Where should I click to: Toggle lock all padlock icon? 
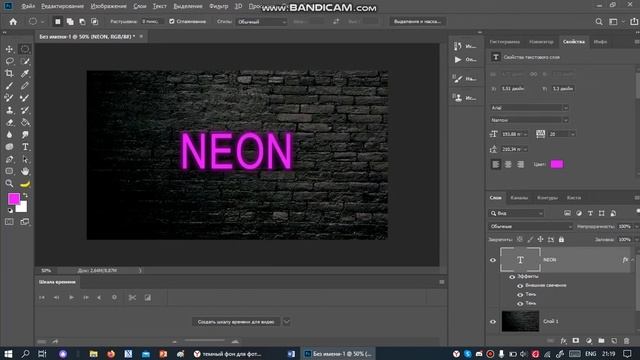pos(561,240)
